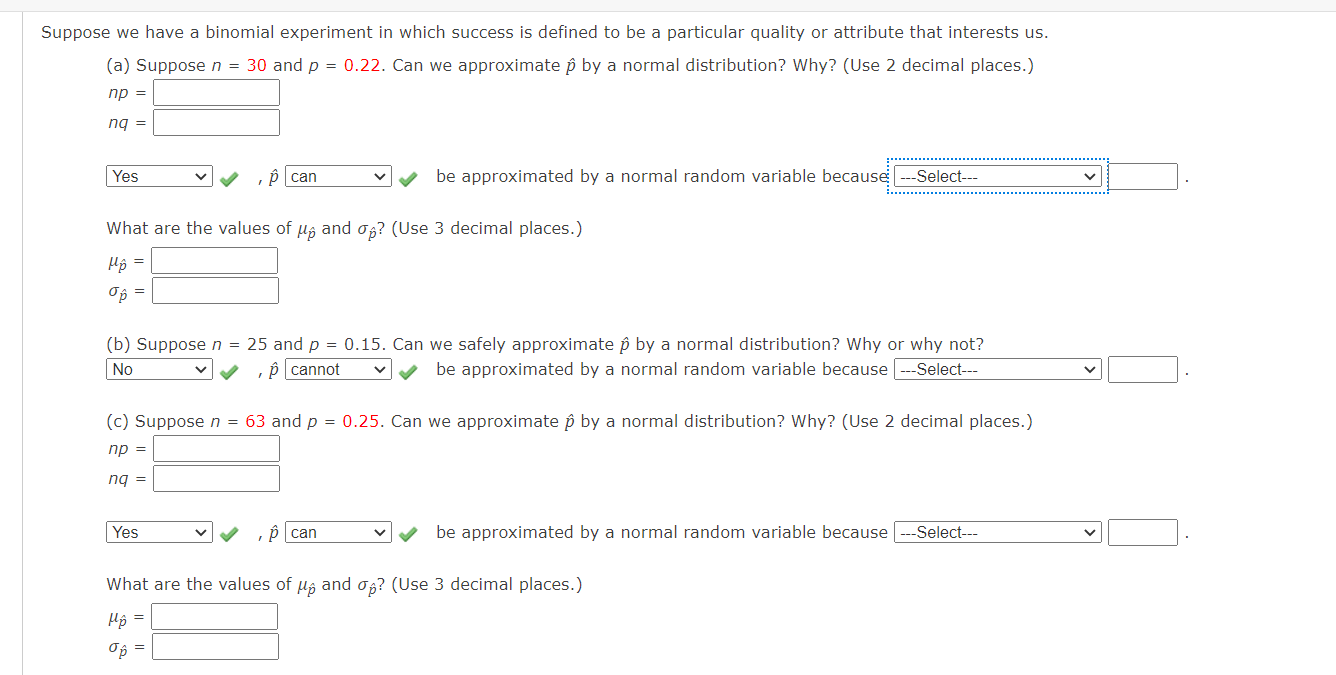
Task: Click the nq input field in part (a)
Action: 216,122
